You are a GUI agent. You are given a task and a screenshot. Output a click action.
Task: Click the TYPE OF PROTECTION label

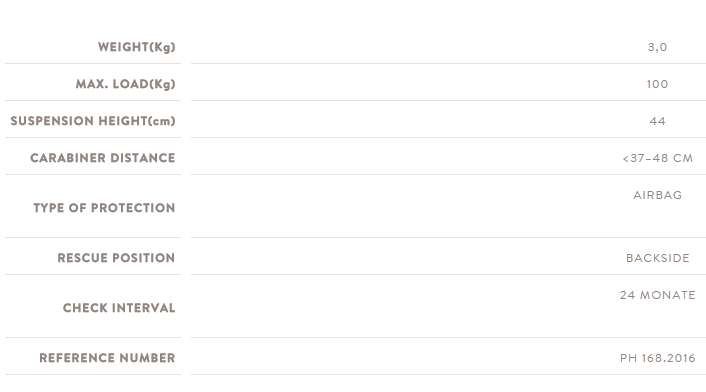click(104, 208)
